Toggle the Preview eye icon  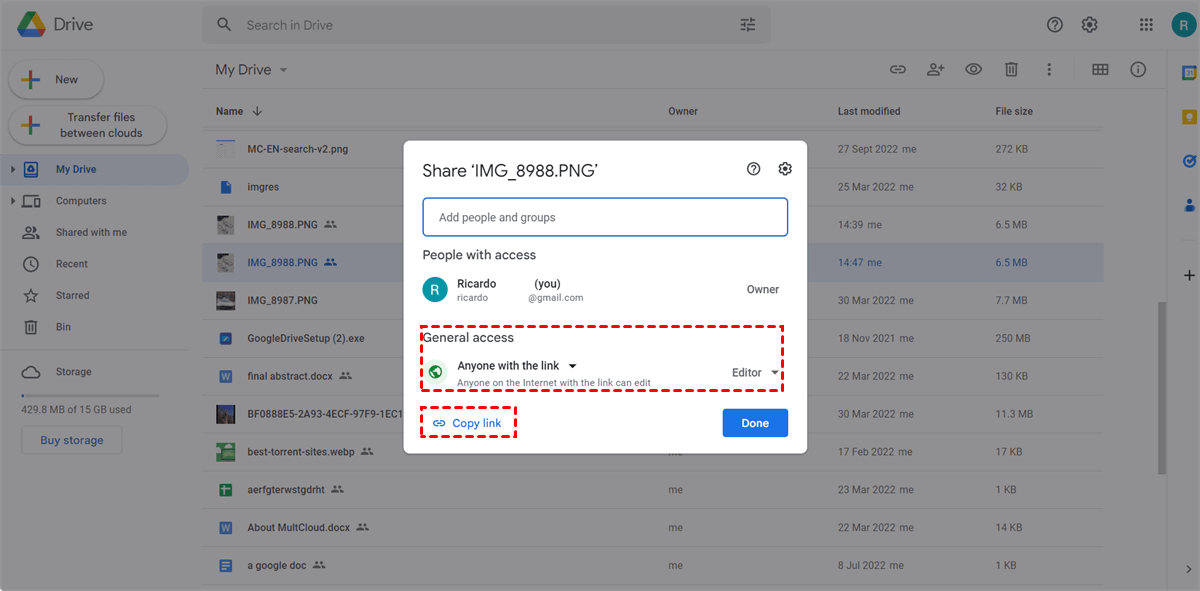973,69
